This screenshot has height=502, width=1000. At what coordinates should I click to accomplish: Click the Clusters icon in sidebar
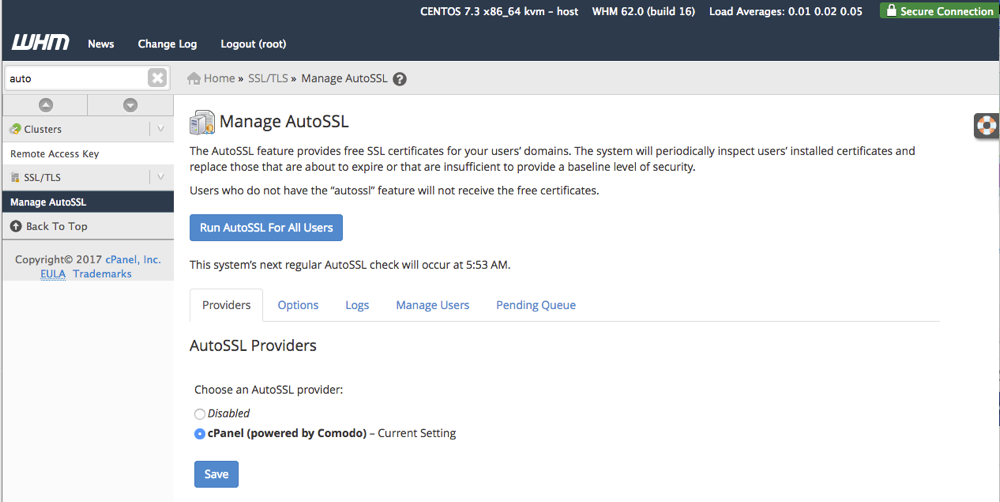click(x=15, y=129)
